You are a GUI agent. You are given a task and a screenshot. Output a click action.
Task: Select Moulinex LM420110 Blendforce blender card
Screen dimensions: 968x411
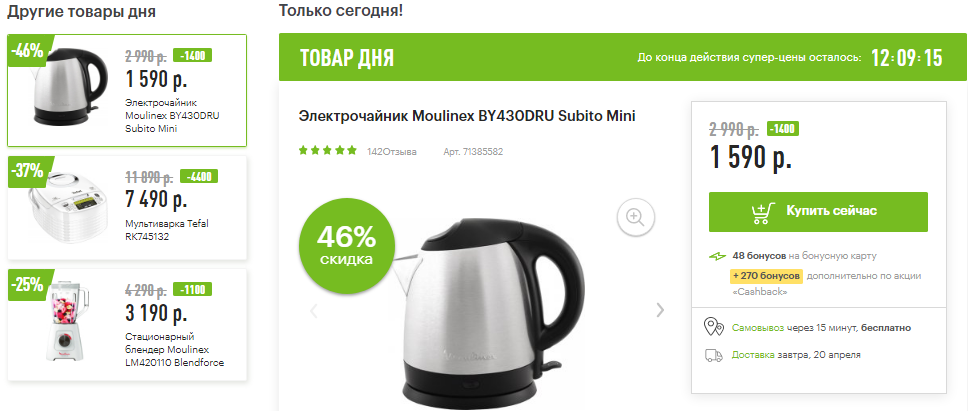(x=127, y=325)
